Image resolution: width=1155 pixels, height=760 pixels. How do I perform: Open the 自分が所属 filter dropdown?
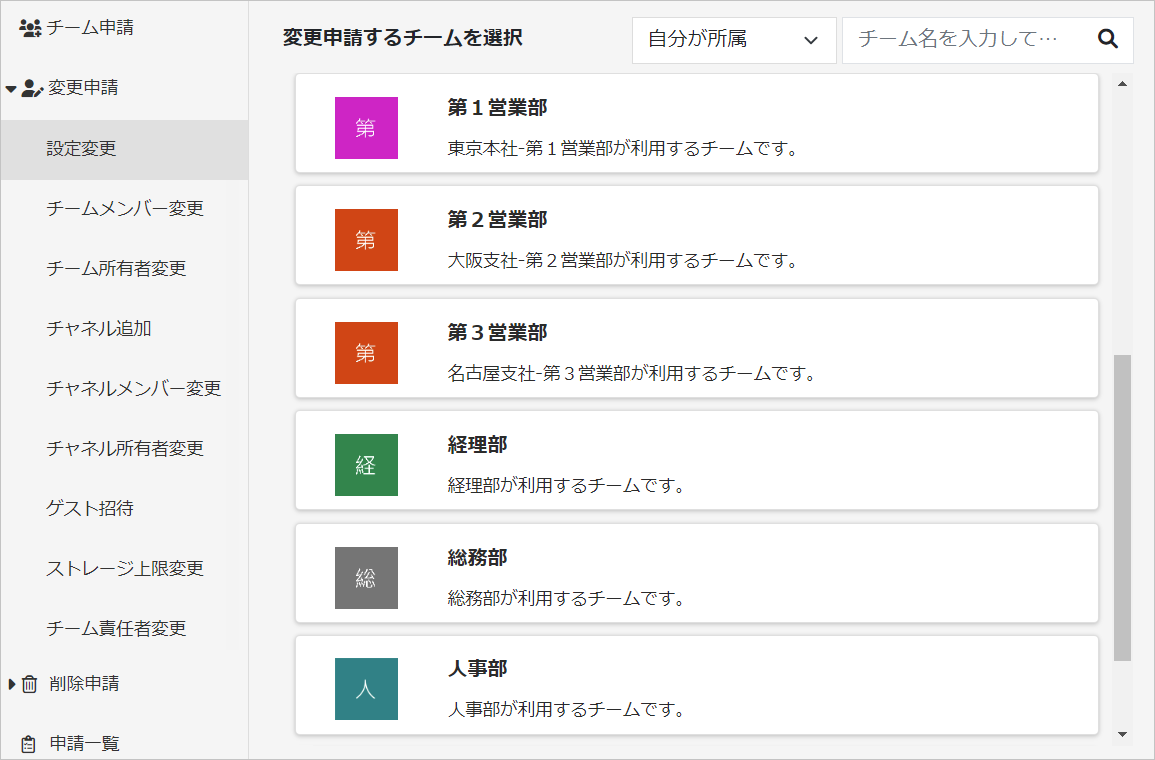click(734, 40)
